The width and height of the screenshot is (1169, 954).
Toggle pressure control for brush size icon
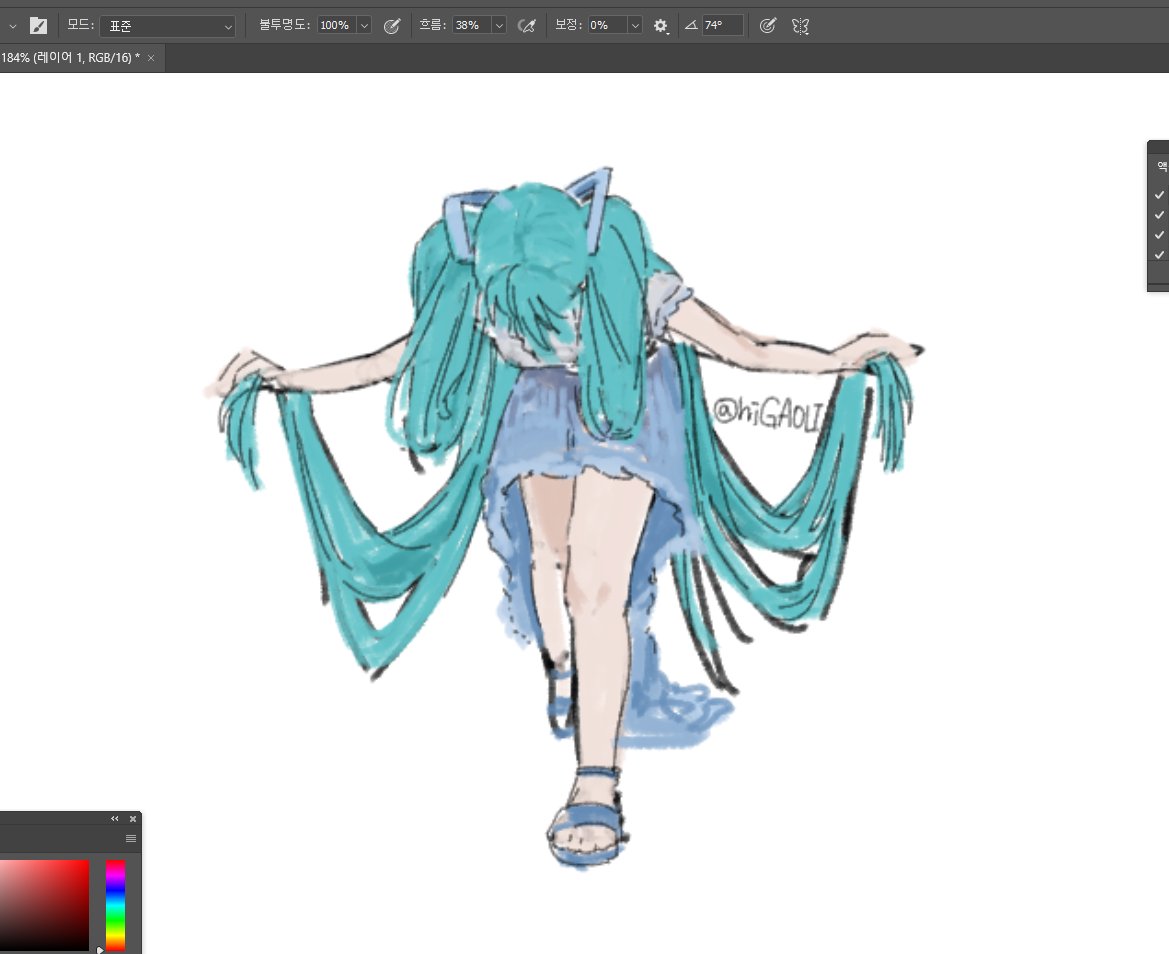pyautogui.click(x=767, y=26)
